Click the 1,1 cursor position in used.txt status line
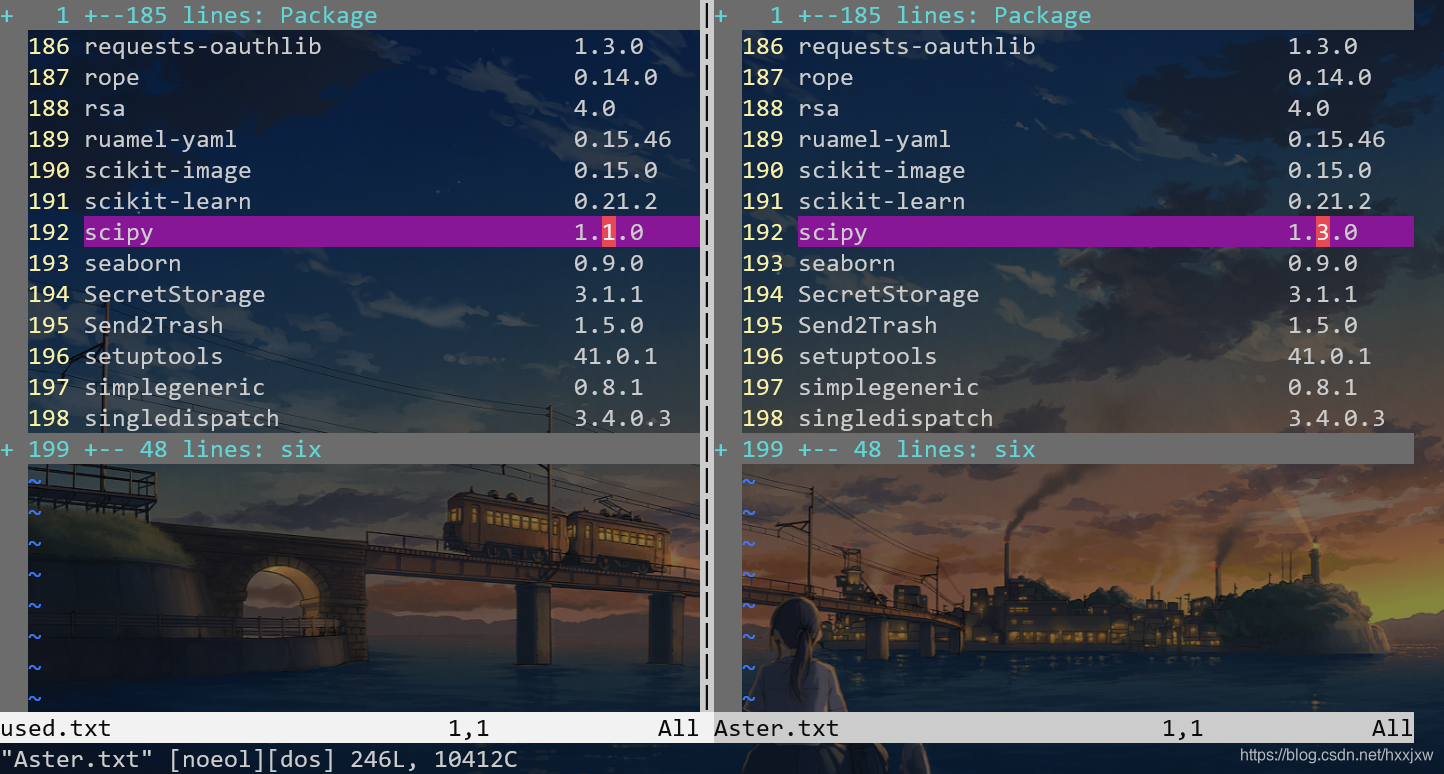This screenshot has height=774, width=1444. pyautogui.click(x=469, y=728)
